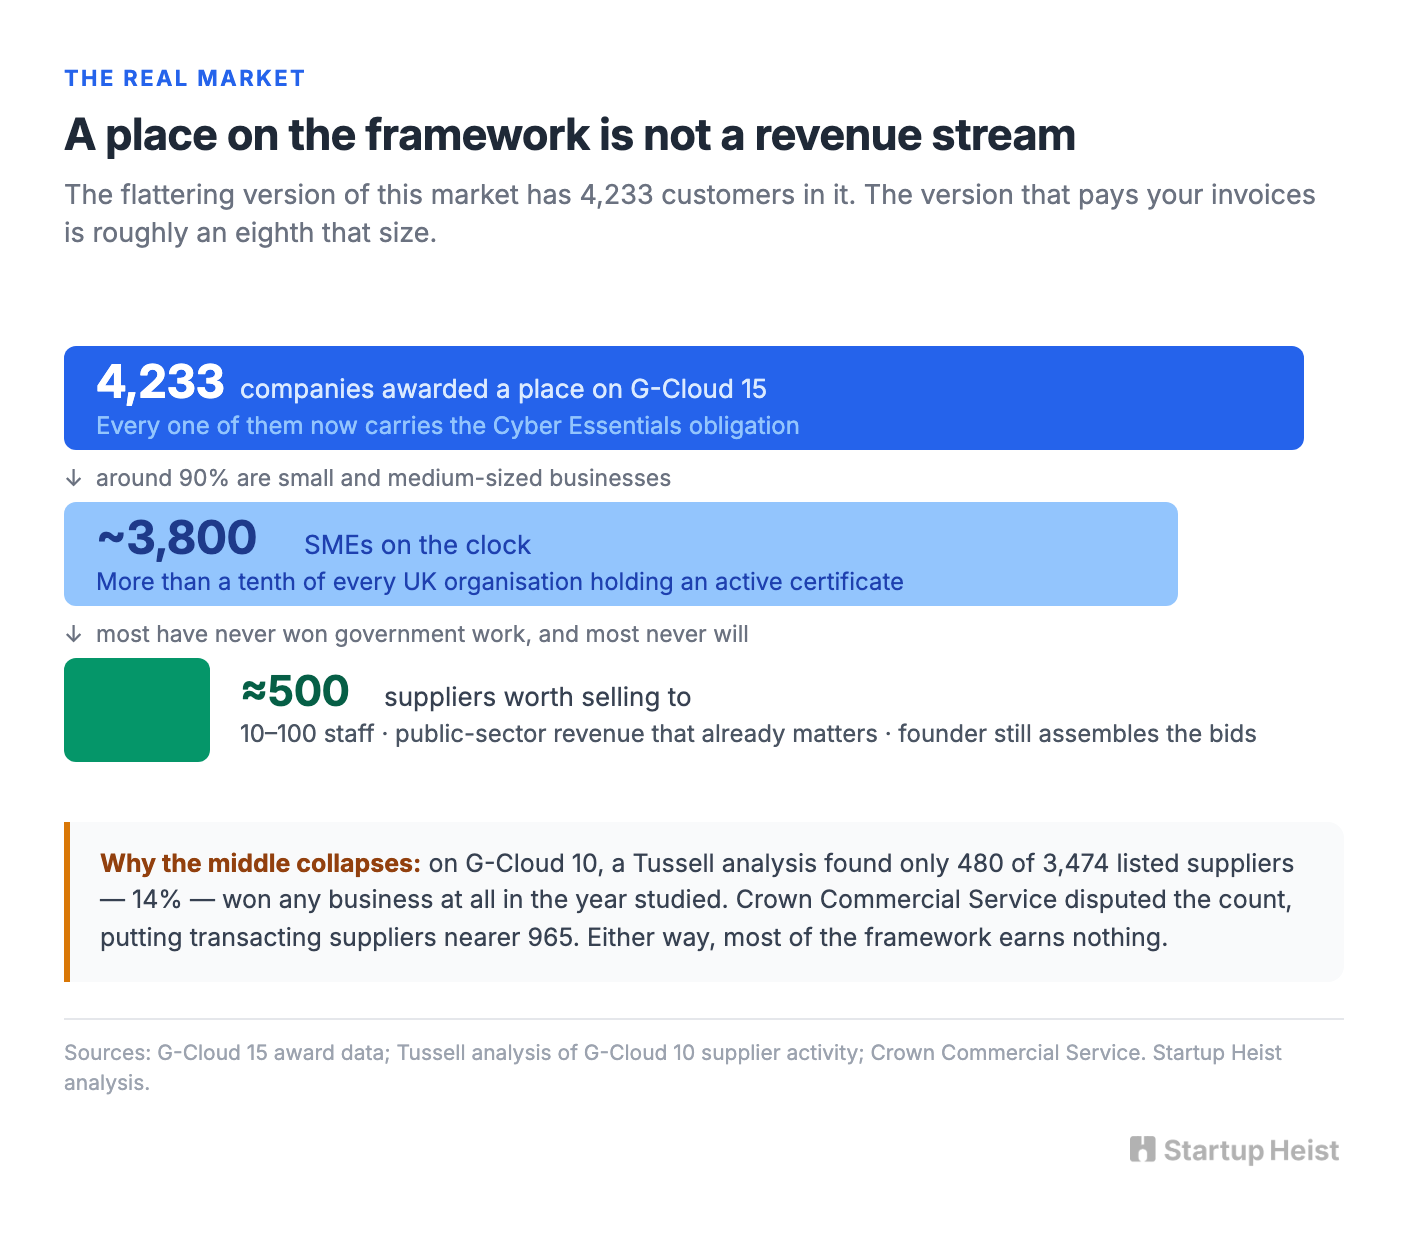Click the 'Sources: G-Cloud 15 award data' footnote

tap(673, 1067)
